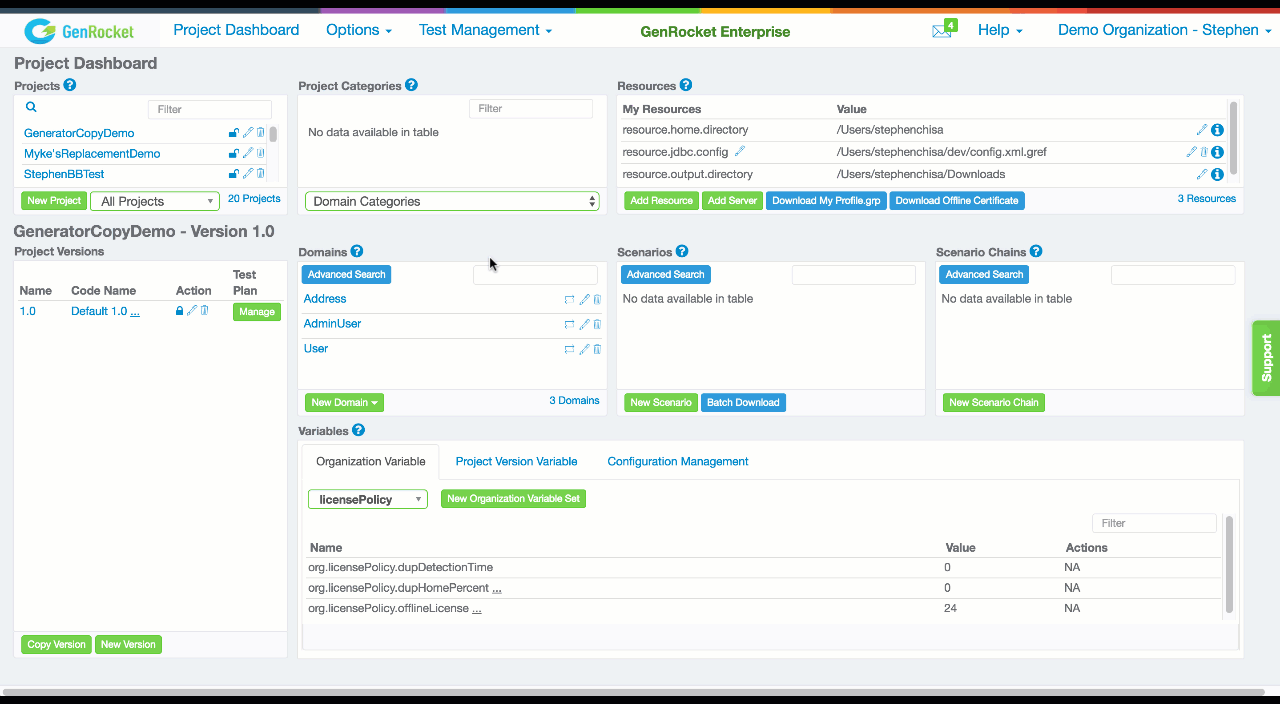
Task: Click the Variables filter input field
Action: click(1154, 523)
